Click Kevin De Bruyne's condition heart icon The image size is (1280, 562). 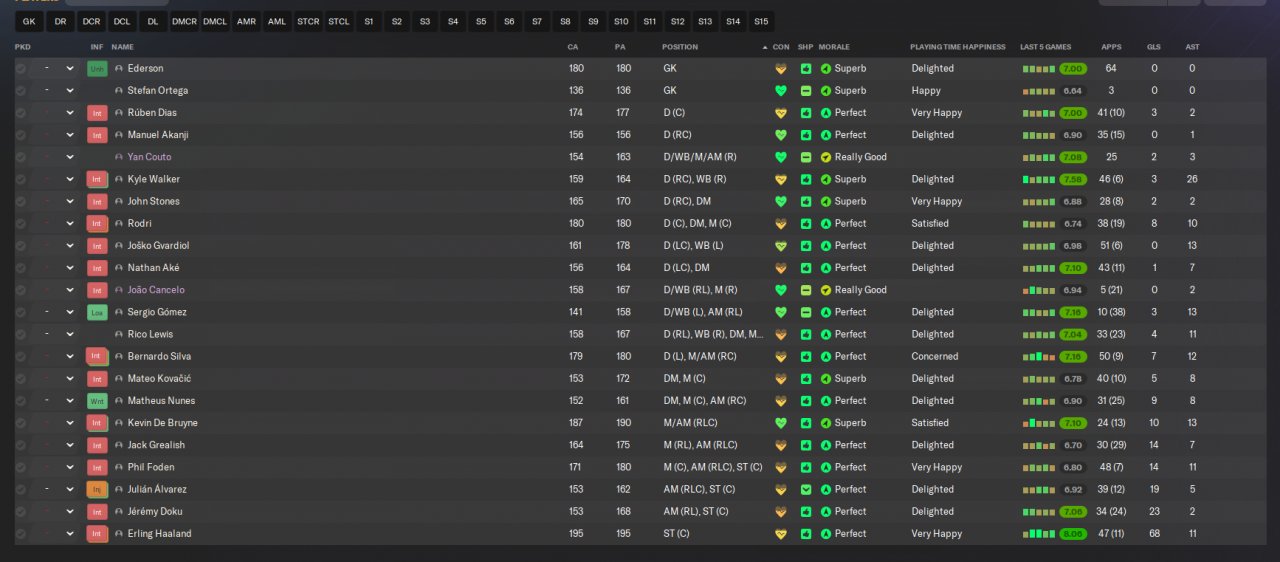781,423
